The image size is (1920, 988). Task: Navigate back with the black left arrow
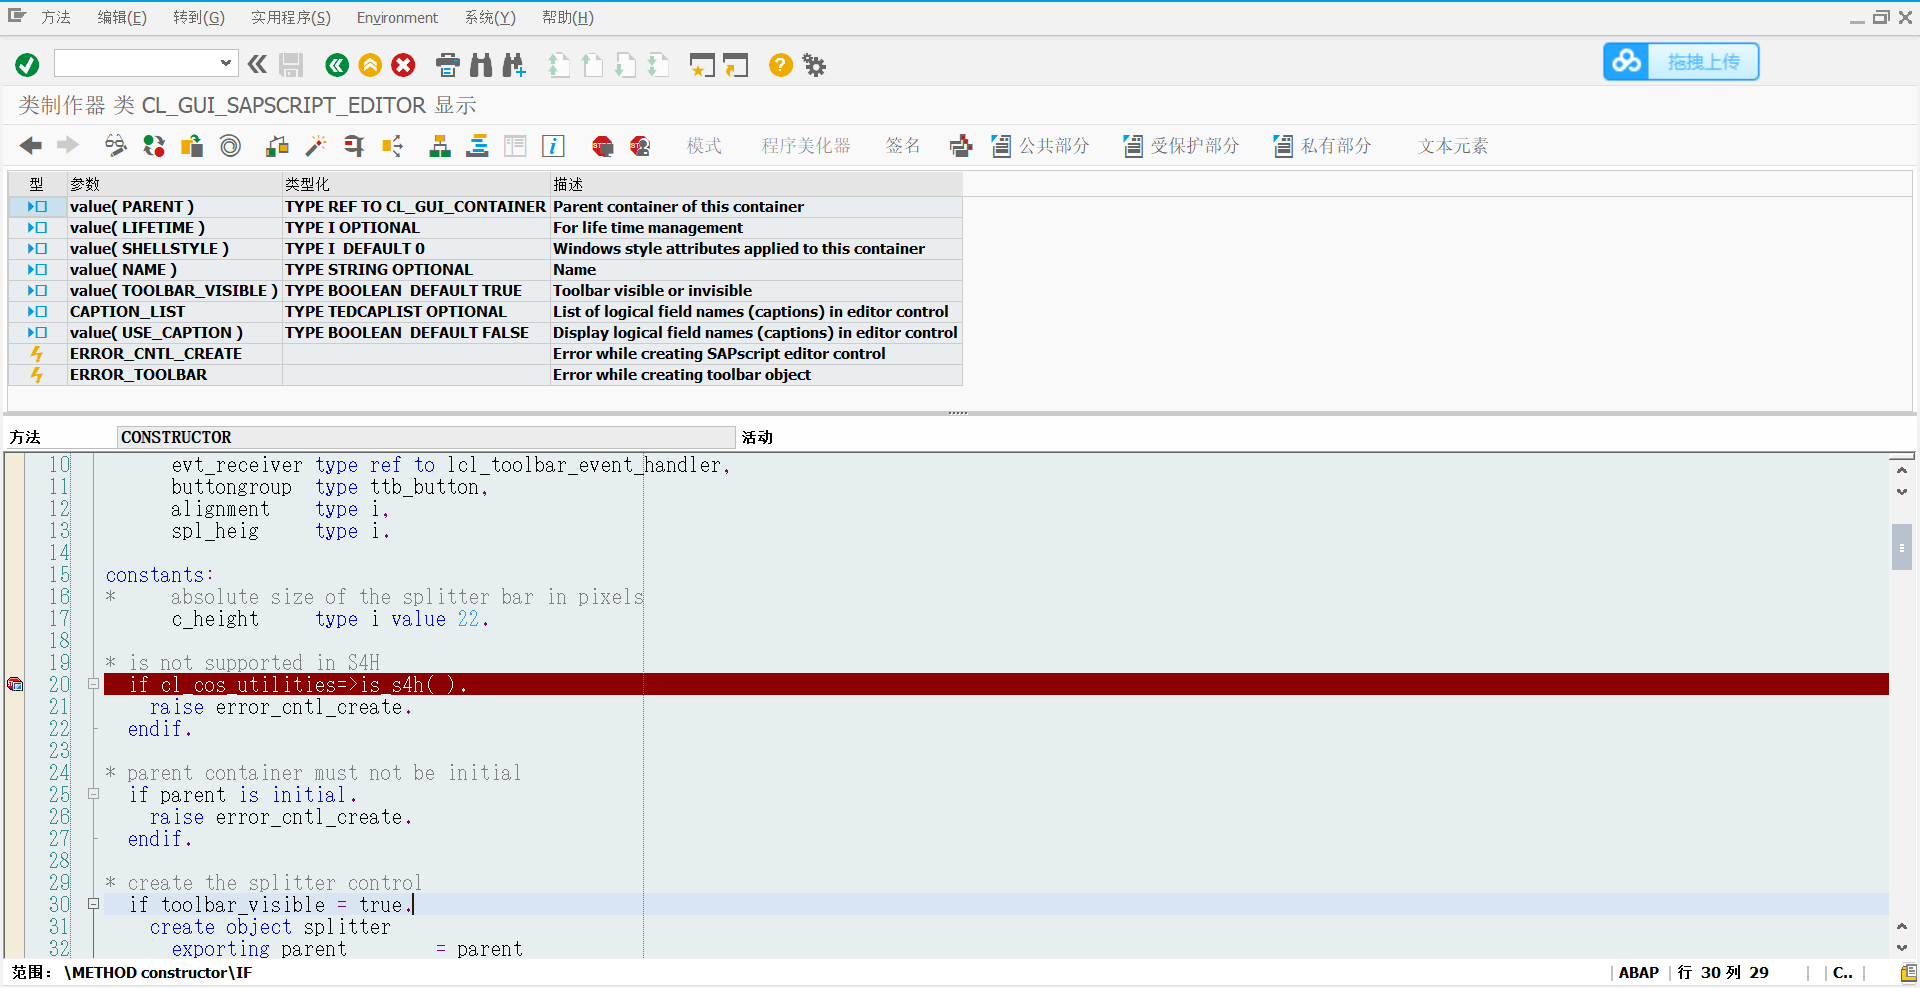pyautogui.click(x=31, y=146)
